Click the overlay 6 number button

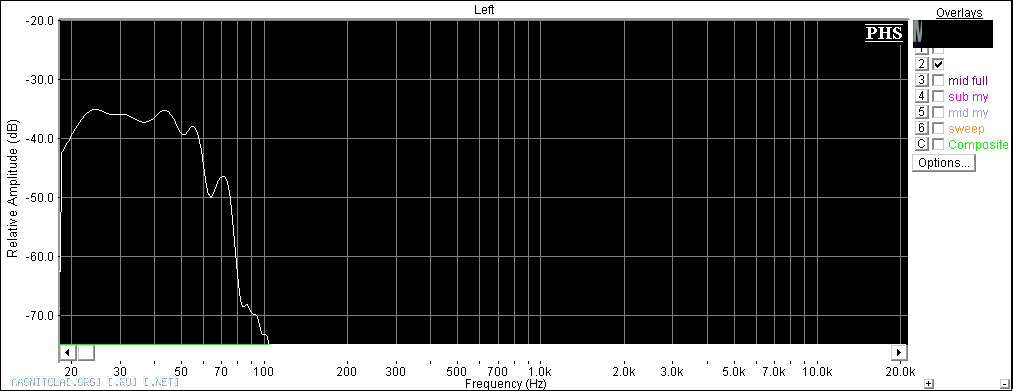(922, 128)
